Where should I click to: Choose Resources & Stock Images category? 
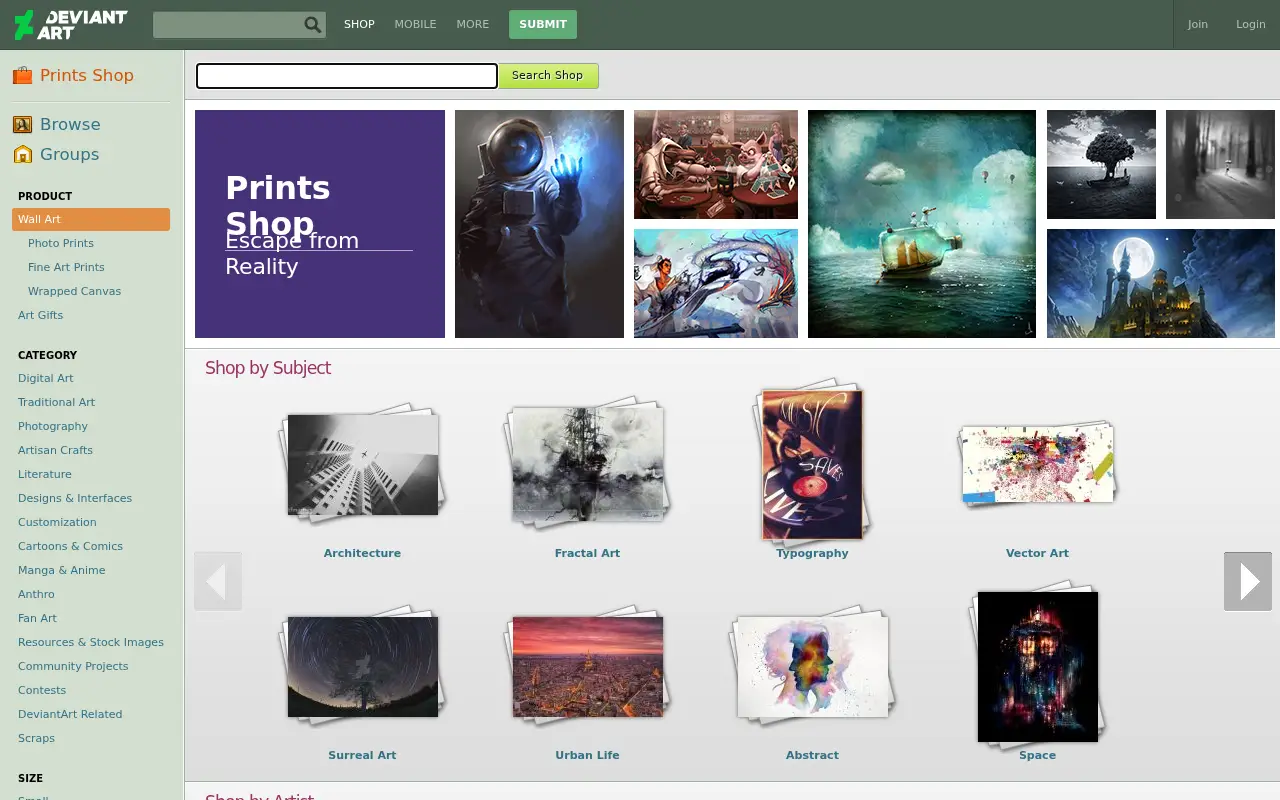(91, 642)
